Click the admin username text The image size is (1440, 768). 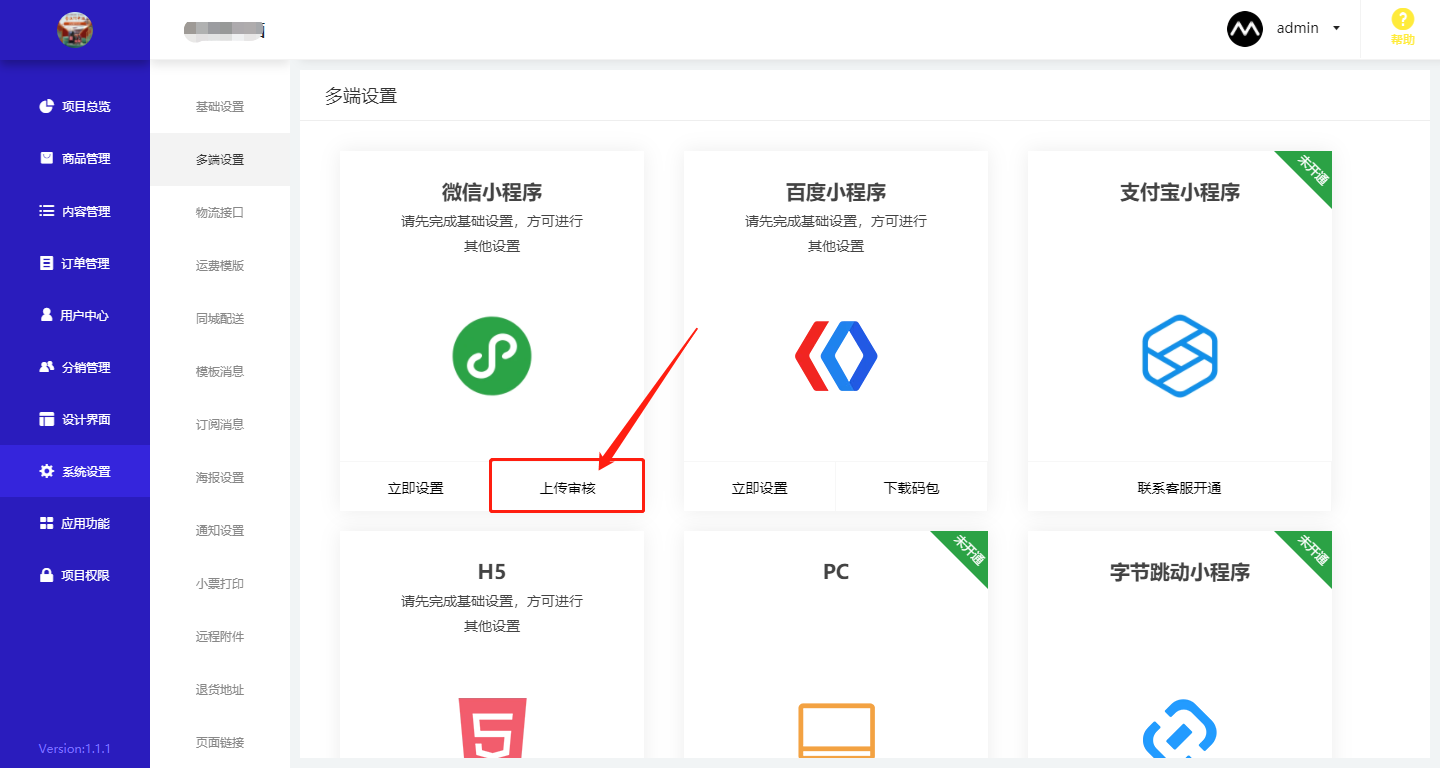coord(1298,28)
